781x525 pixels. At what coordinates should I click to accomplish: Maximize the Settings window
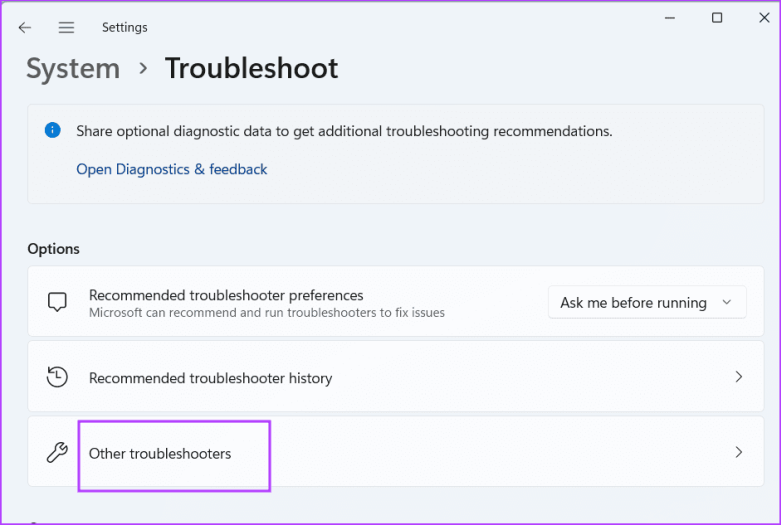click(x=717, y=19)
